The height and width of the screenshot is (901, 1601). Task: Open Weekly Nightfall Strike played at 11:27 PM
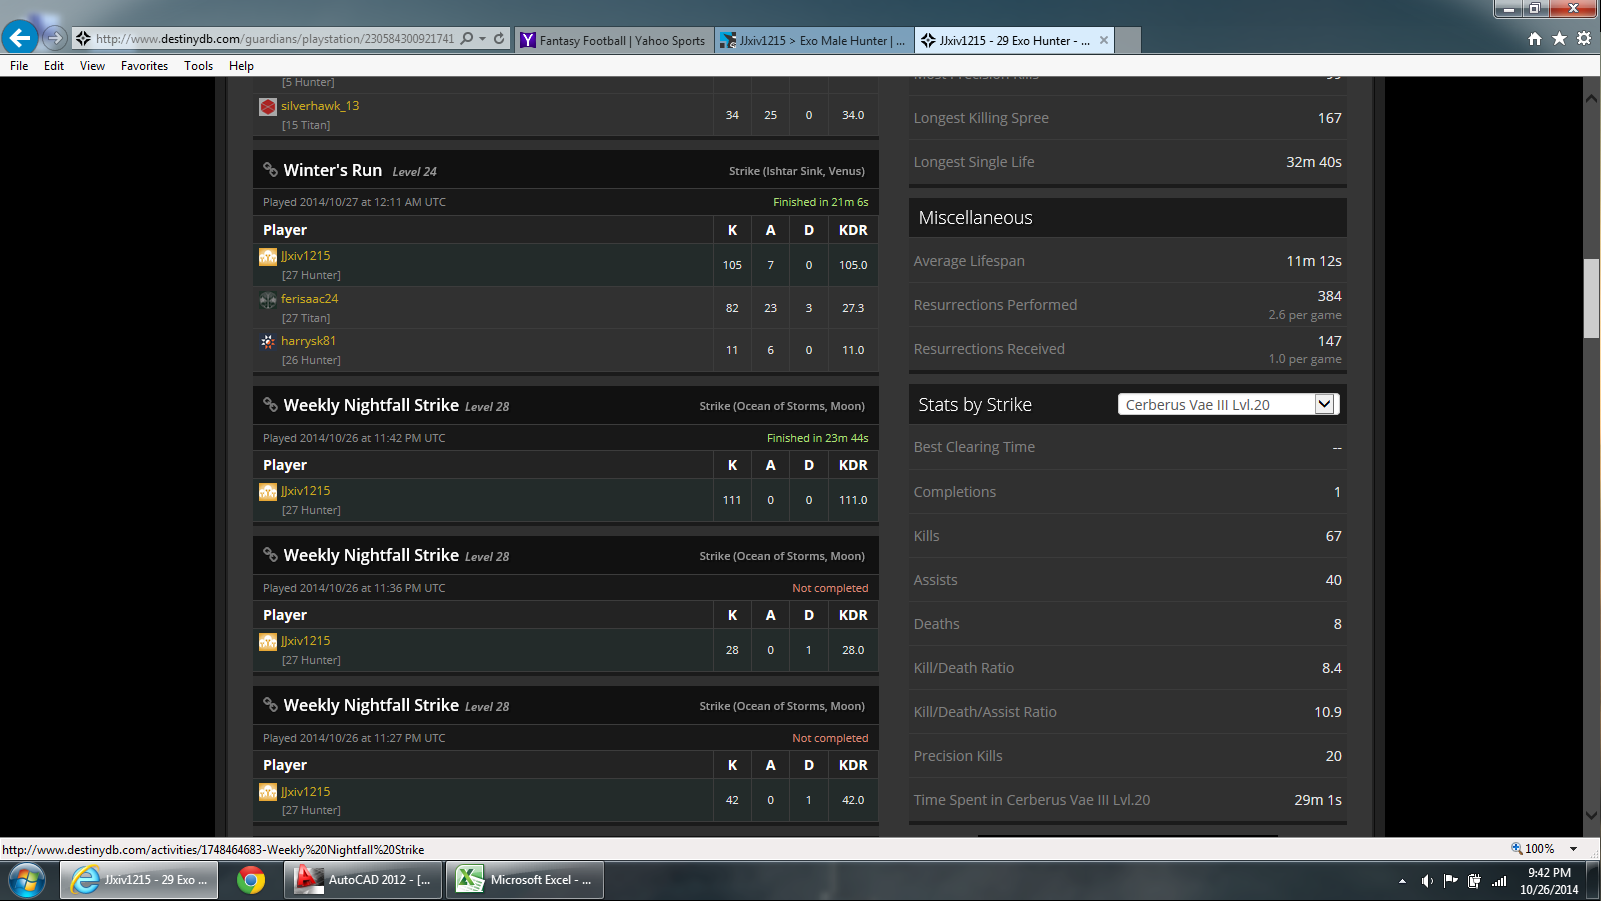click(x=371, y=705)
